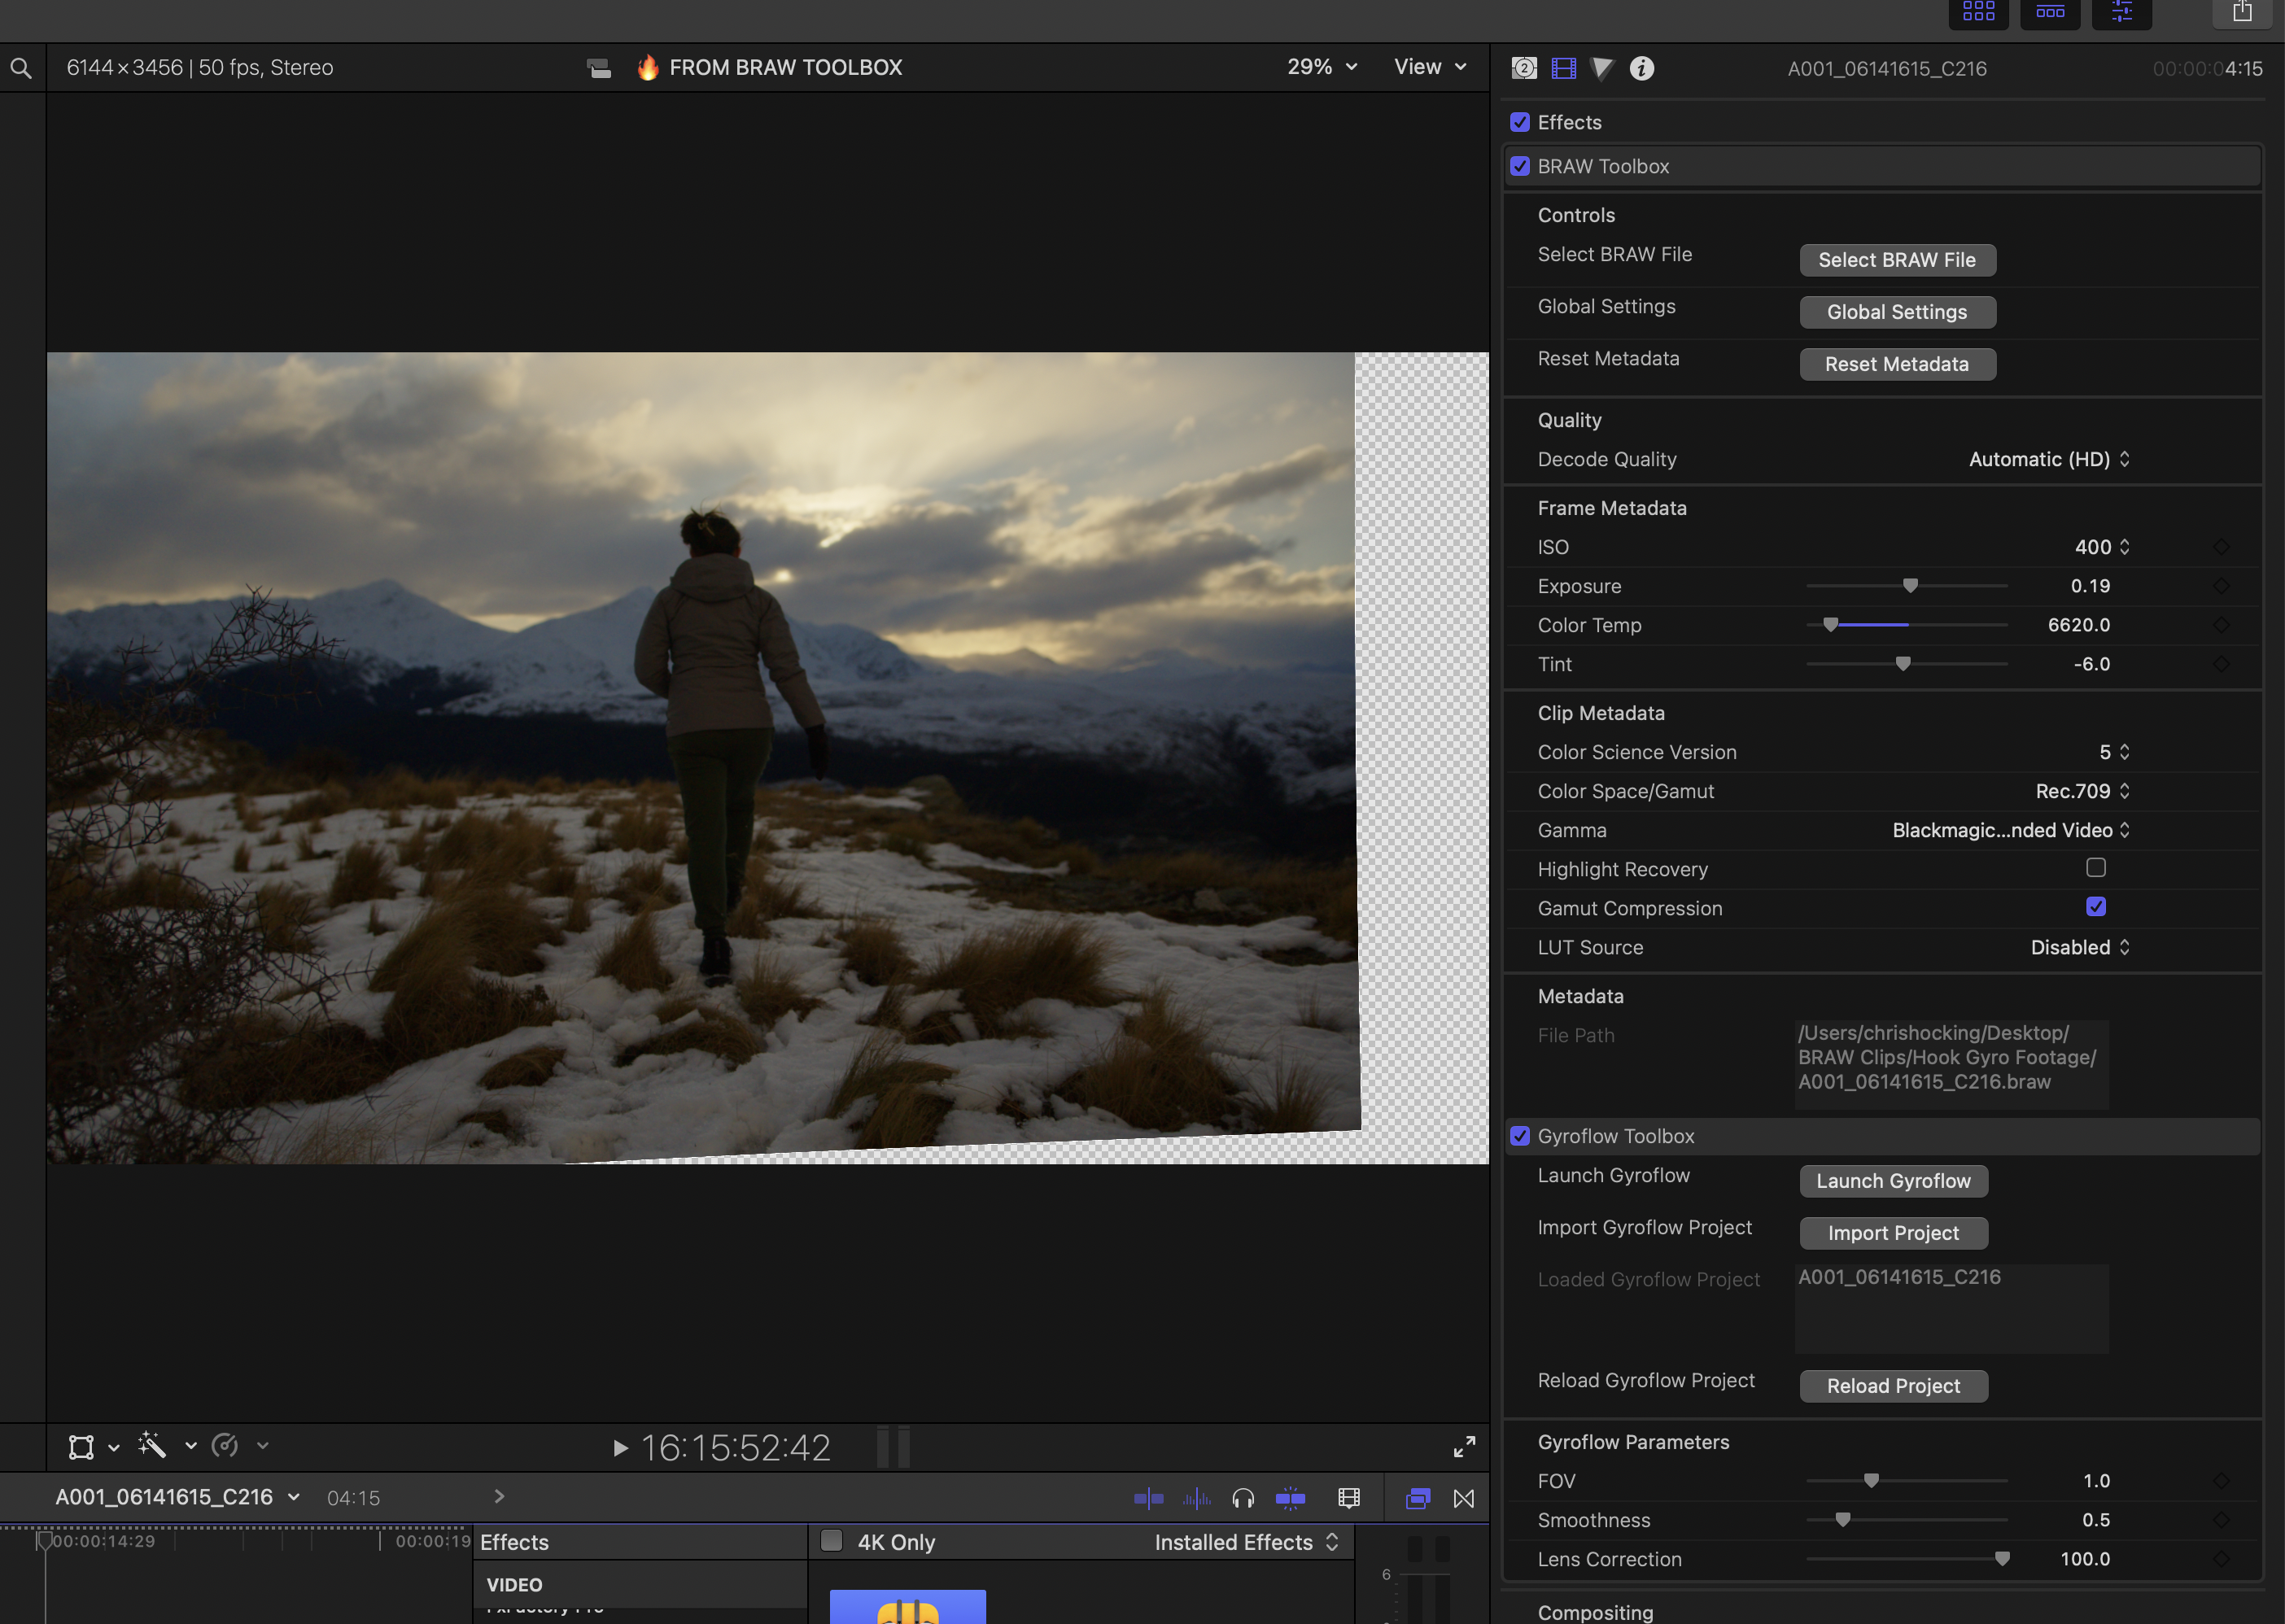This screenshot has width=2285, height=1624.
Task: Enable the Highlight Recovery checkbox
Action: (x=2095, y=868)
